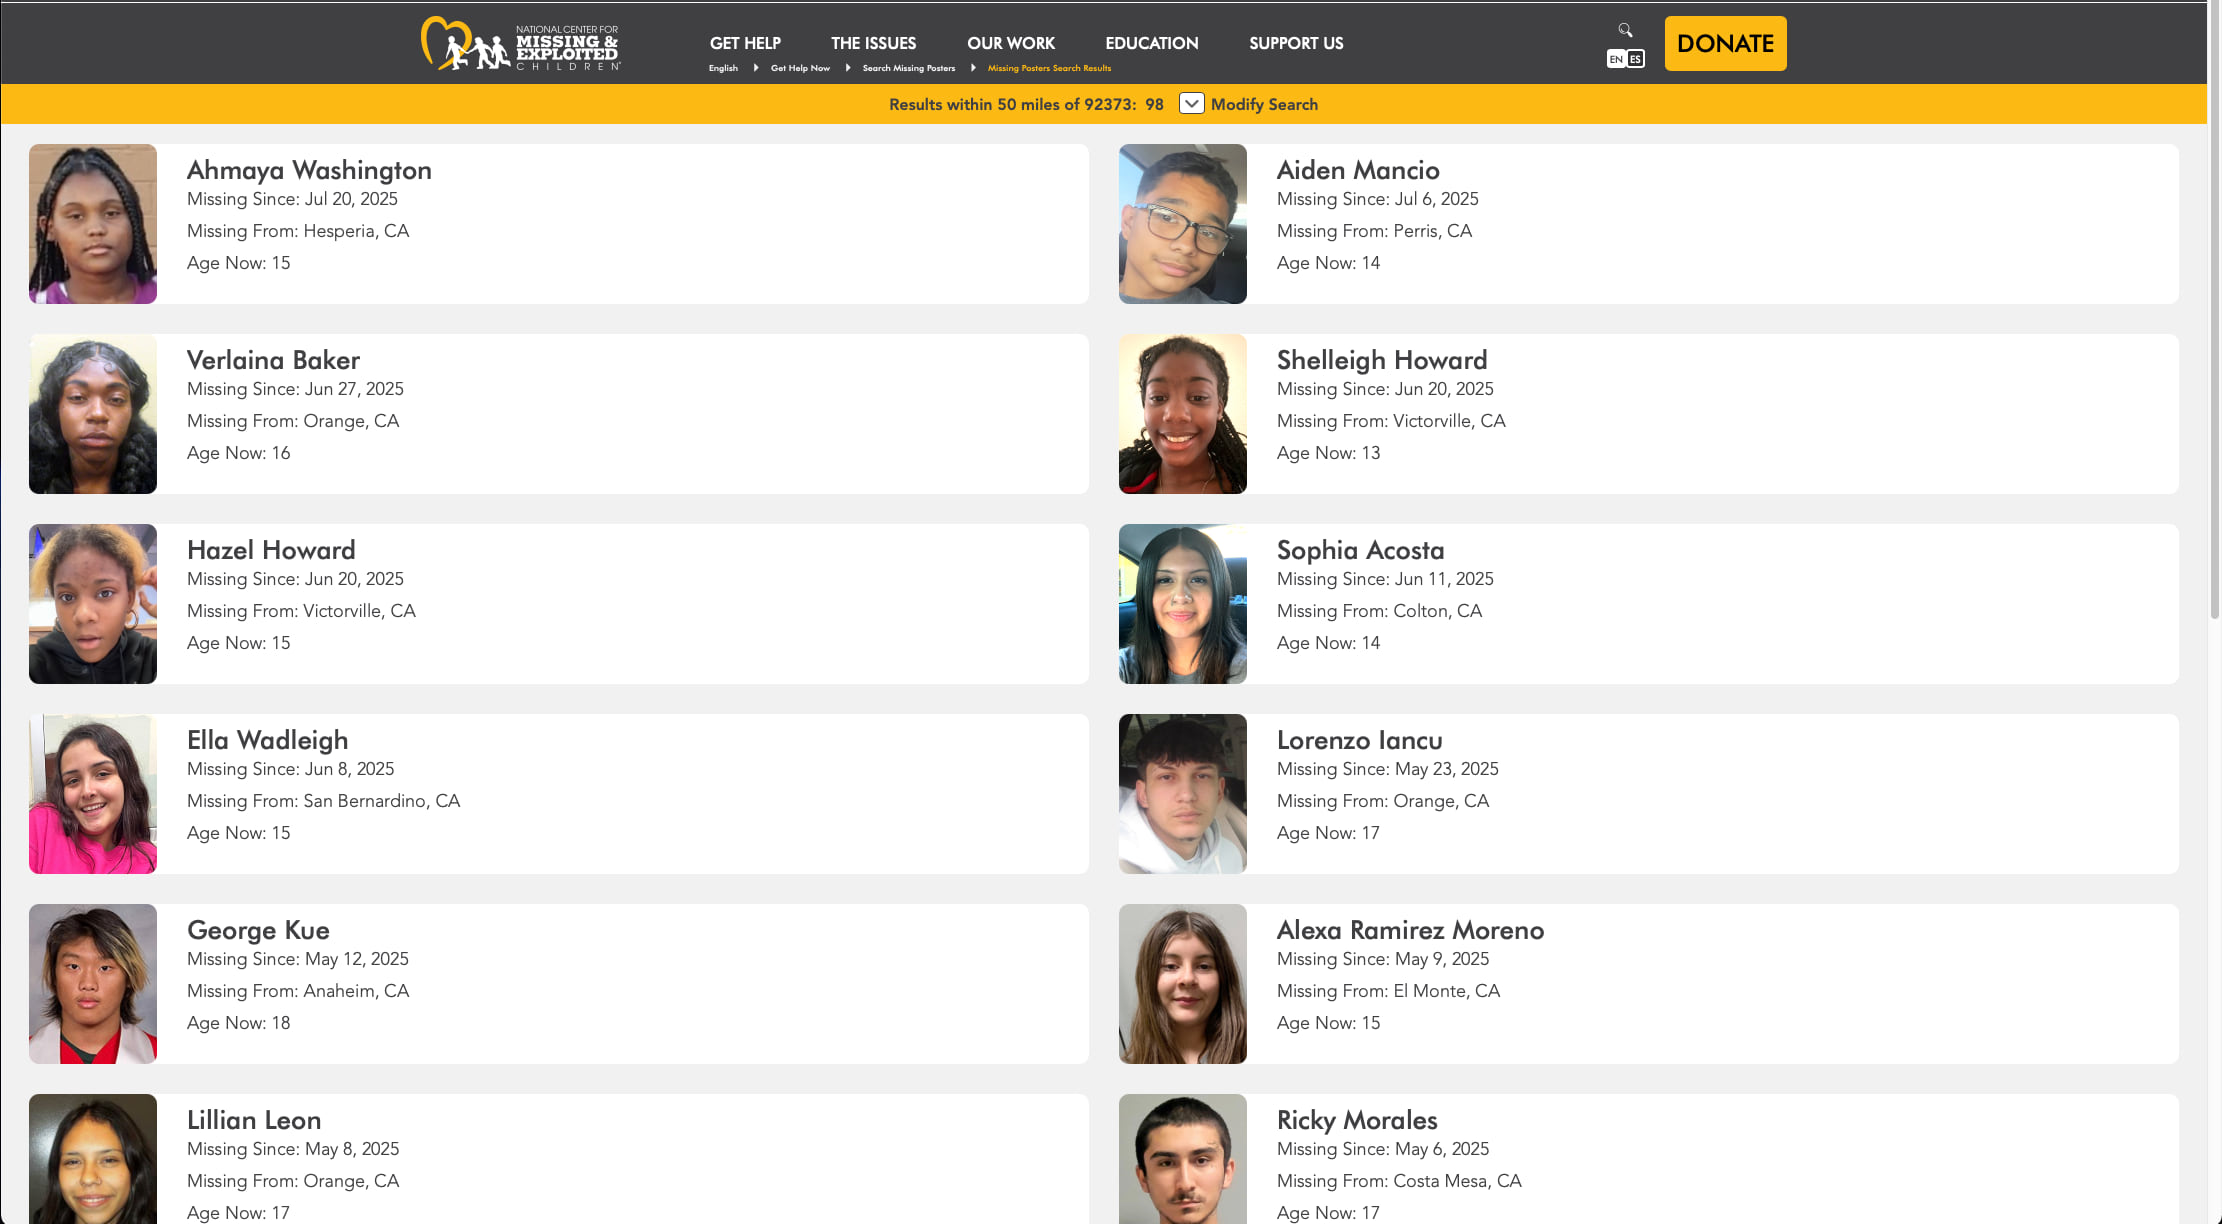The image size is (2222, 1224).
Task: Open Ricky Morales' missing poster
Action: point(1356,1120)
